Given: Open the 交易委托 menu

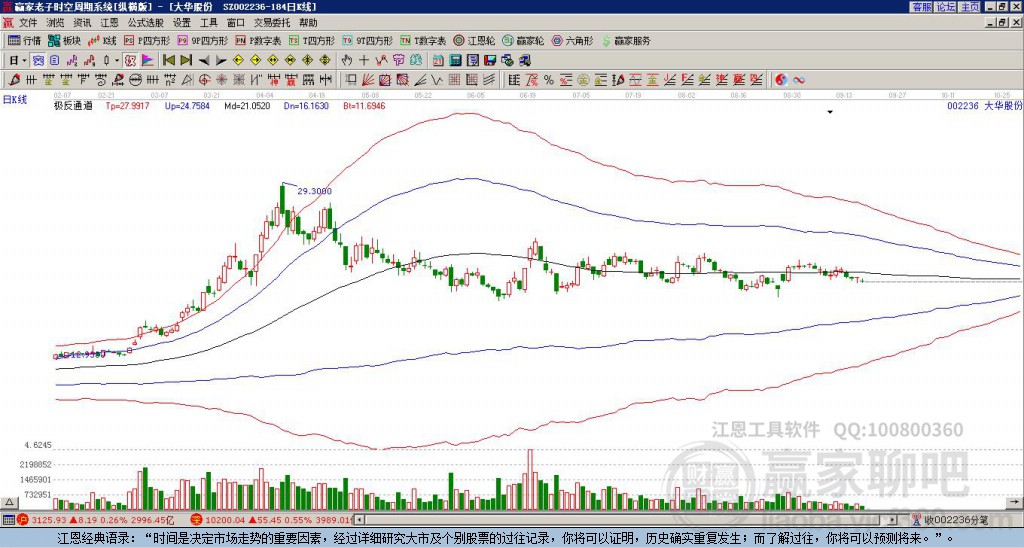Looking at the screenshot, I should 272,23.
